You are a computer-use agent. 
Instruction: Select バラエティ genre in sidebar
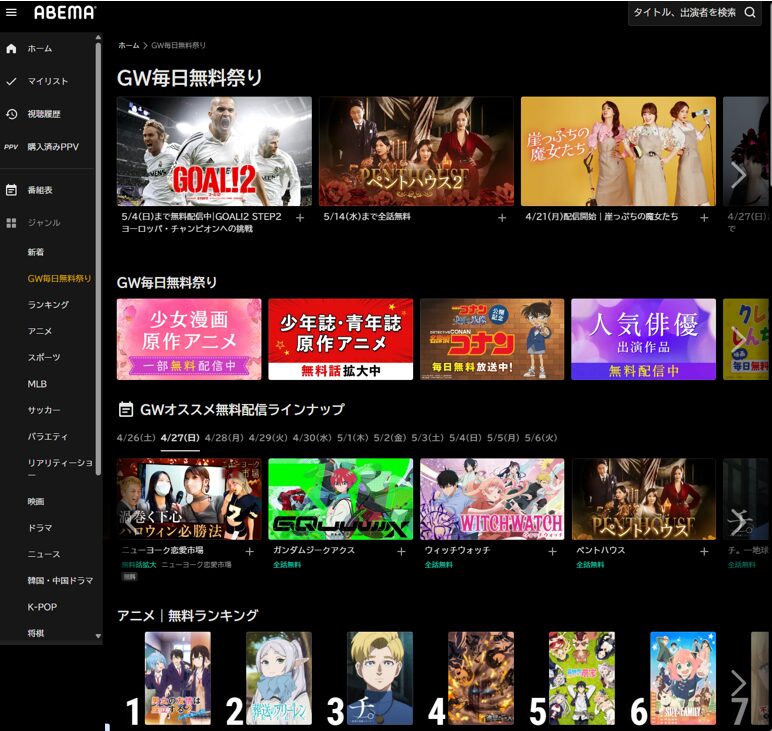pyautogui.click(x=48, y=436)
